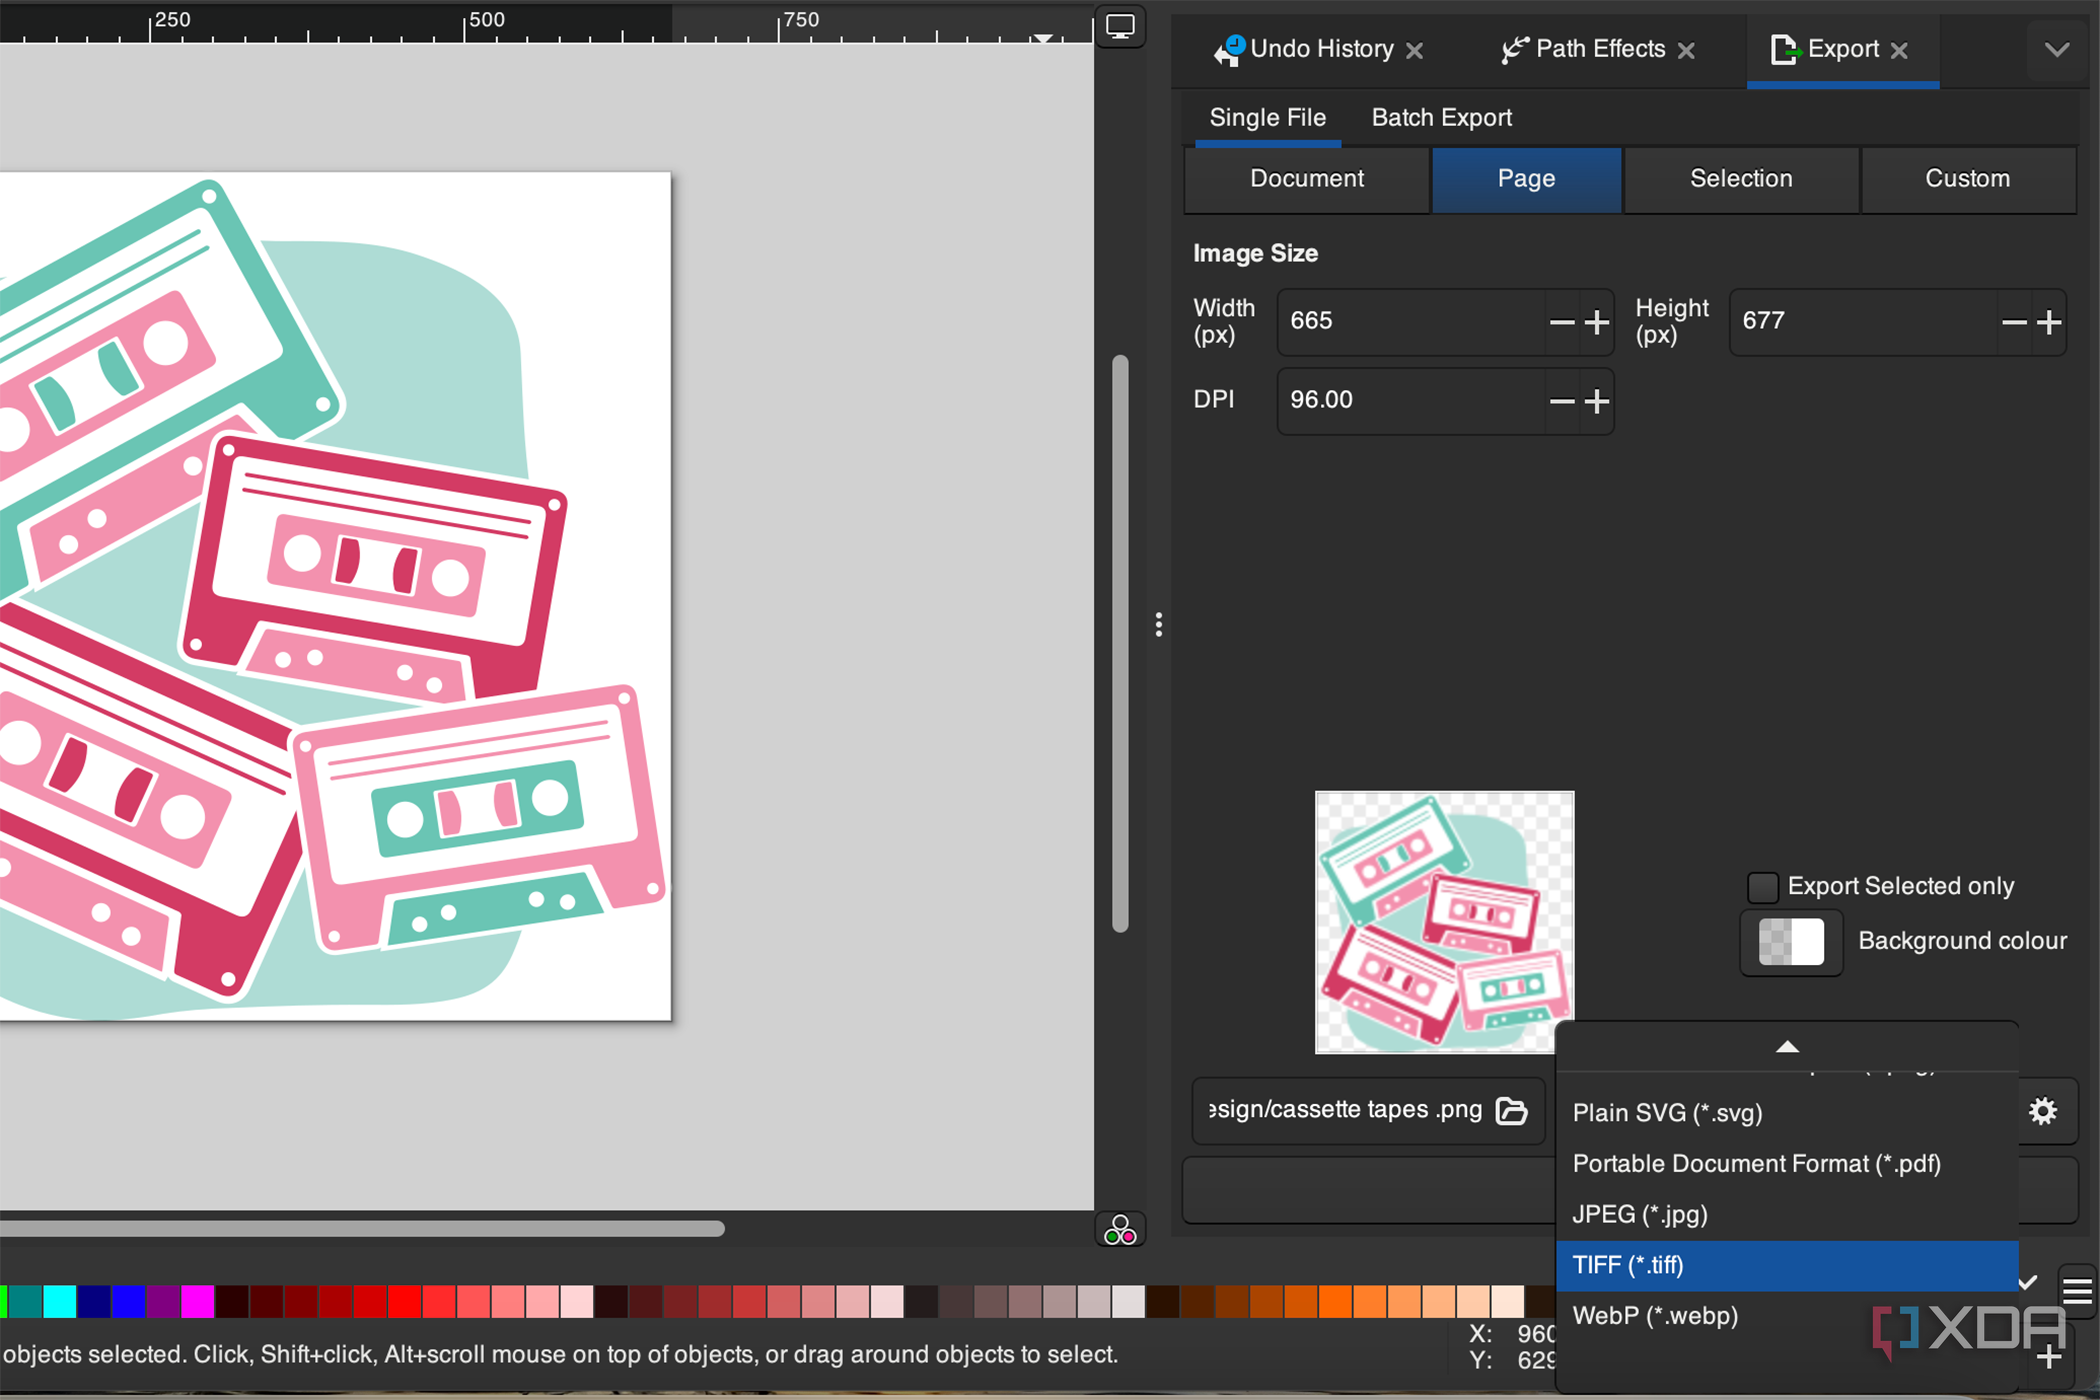Click the Undo History tab icon
The width and height of the screenshot is (2100, 1400).
pyautogui.click(x=1229, y=50)
